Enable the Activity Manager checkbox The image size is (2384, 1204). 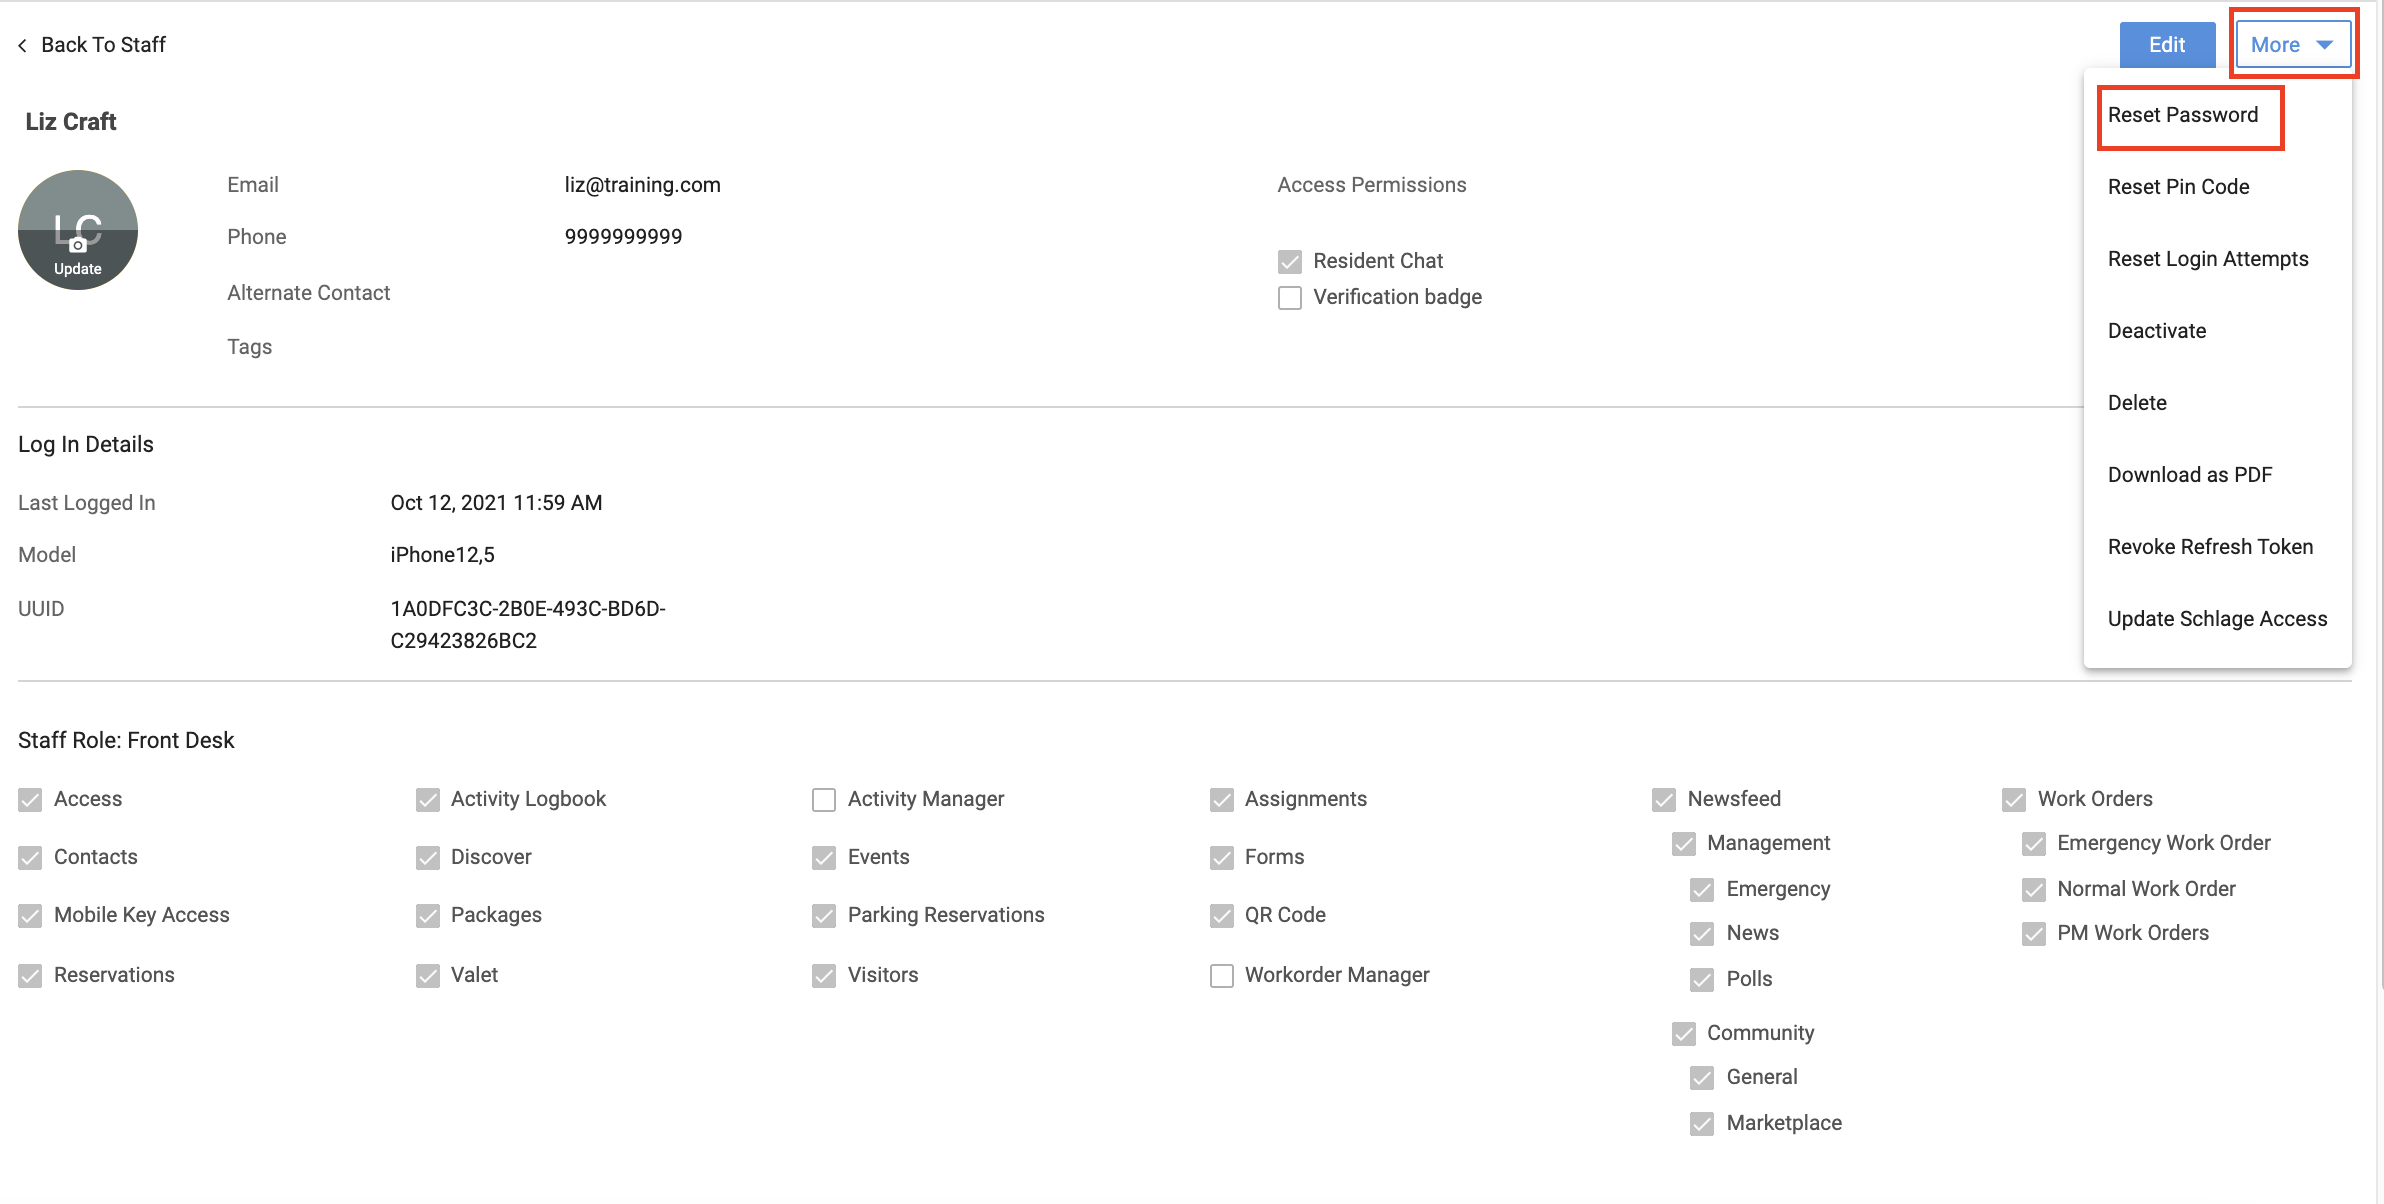coord(824,800)
